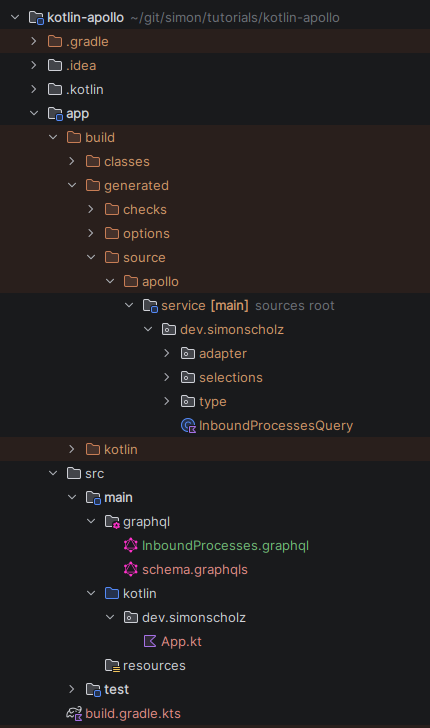Select the resources folder row
The width and height of the screenshot is (430, 728).
point(215,665)
